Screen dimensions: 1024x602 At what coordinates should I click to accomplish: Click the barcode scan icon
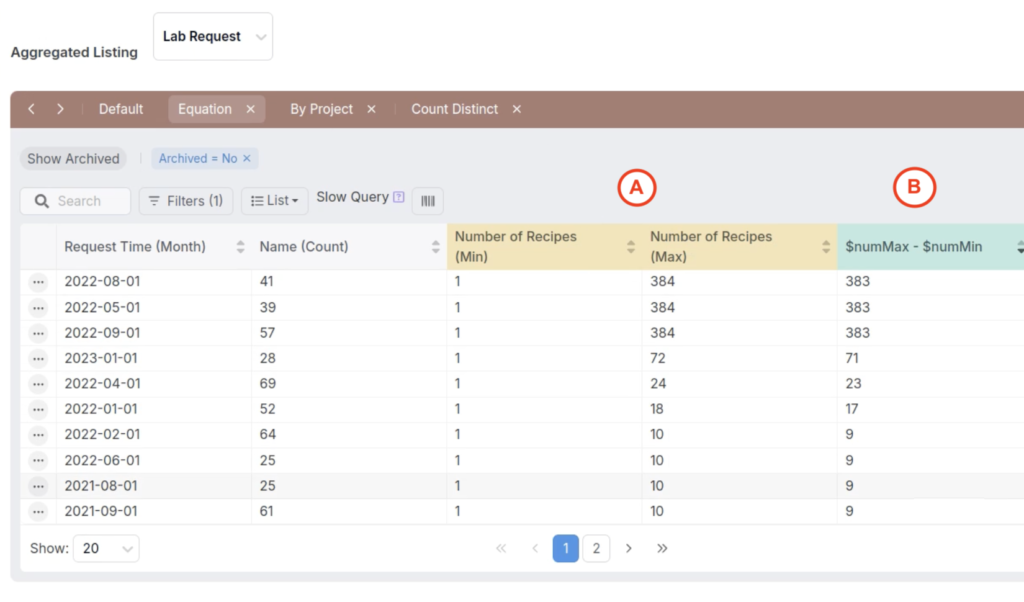pyautogui.click(x=428, y=201)
